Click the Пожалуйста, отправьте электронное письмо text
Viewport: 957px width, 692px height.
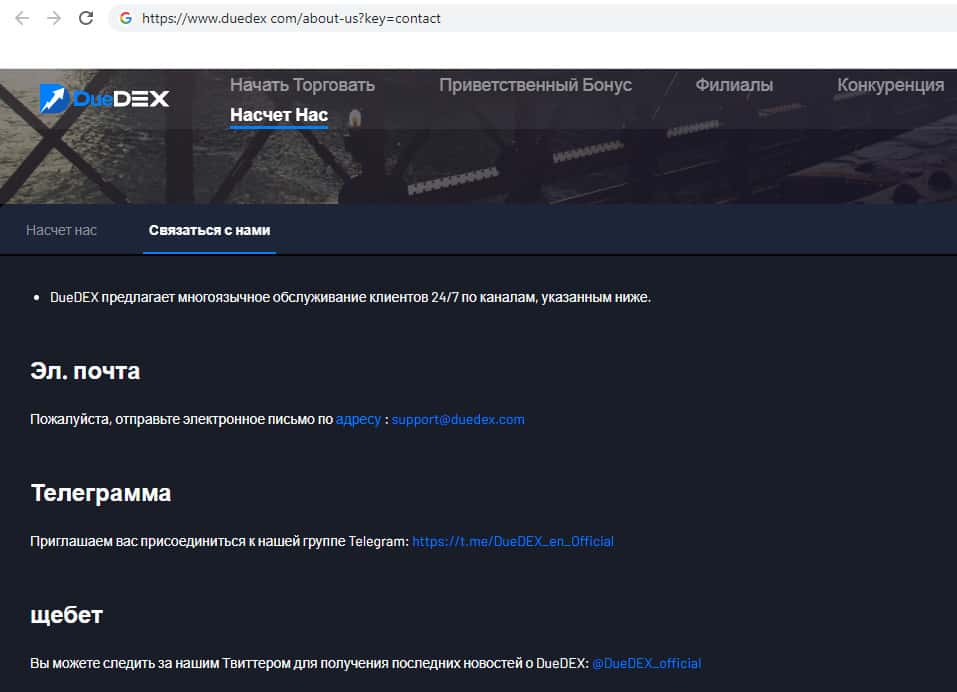tap(181, 419)
